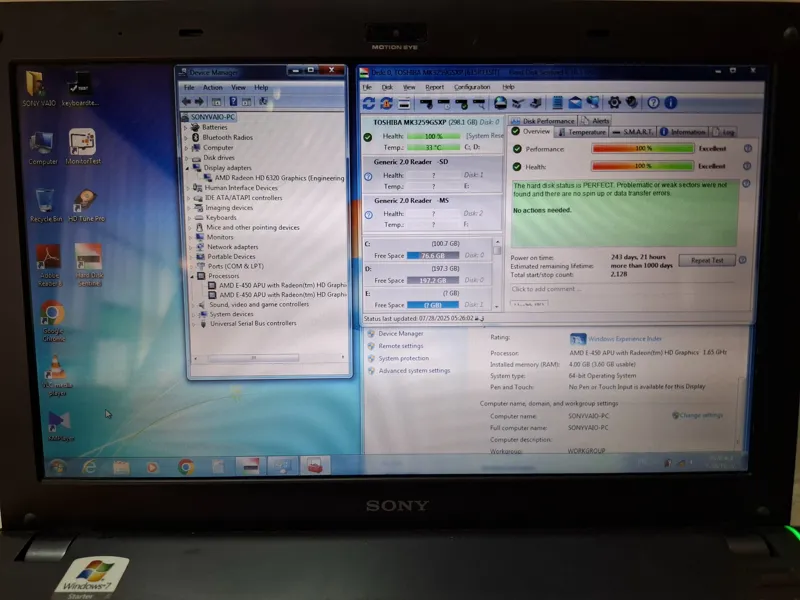Expand IDE ATA/ATAPI controllers node
The image size is (800, 600).
point(189,198)
